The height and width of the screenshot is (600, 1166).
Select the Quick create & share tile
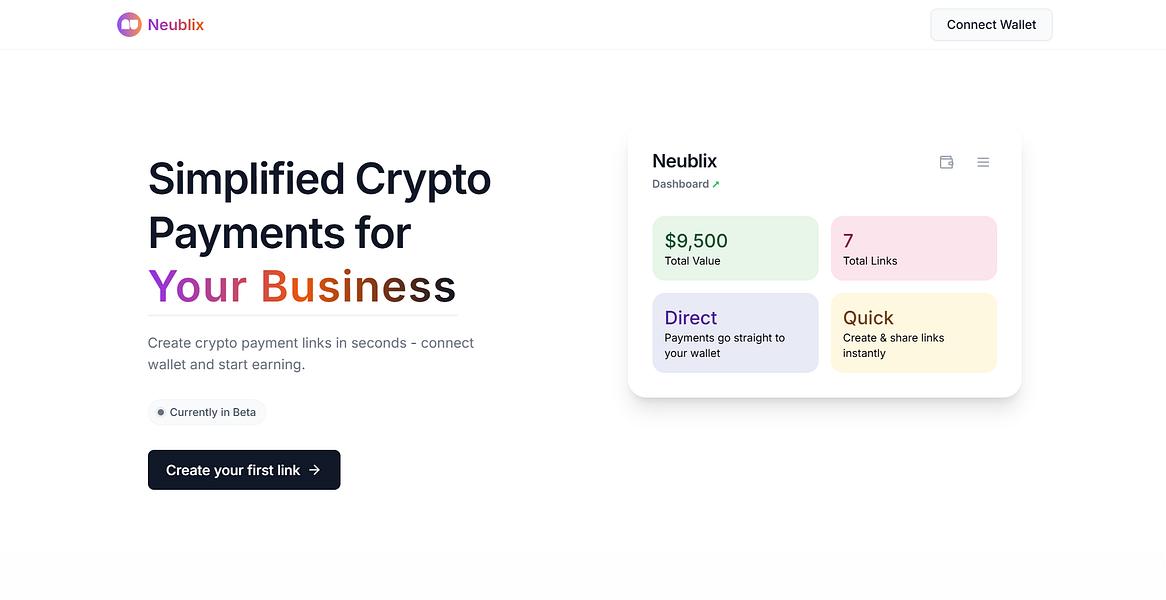[914, 332]
